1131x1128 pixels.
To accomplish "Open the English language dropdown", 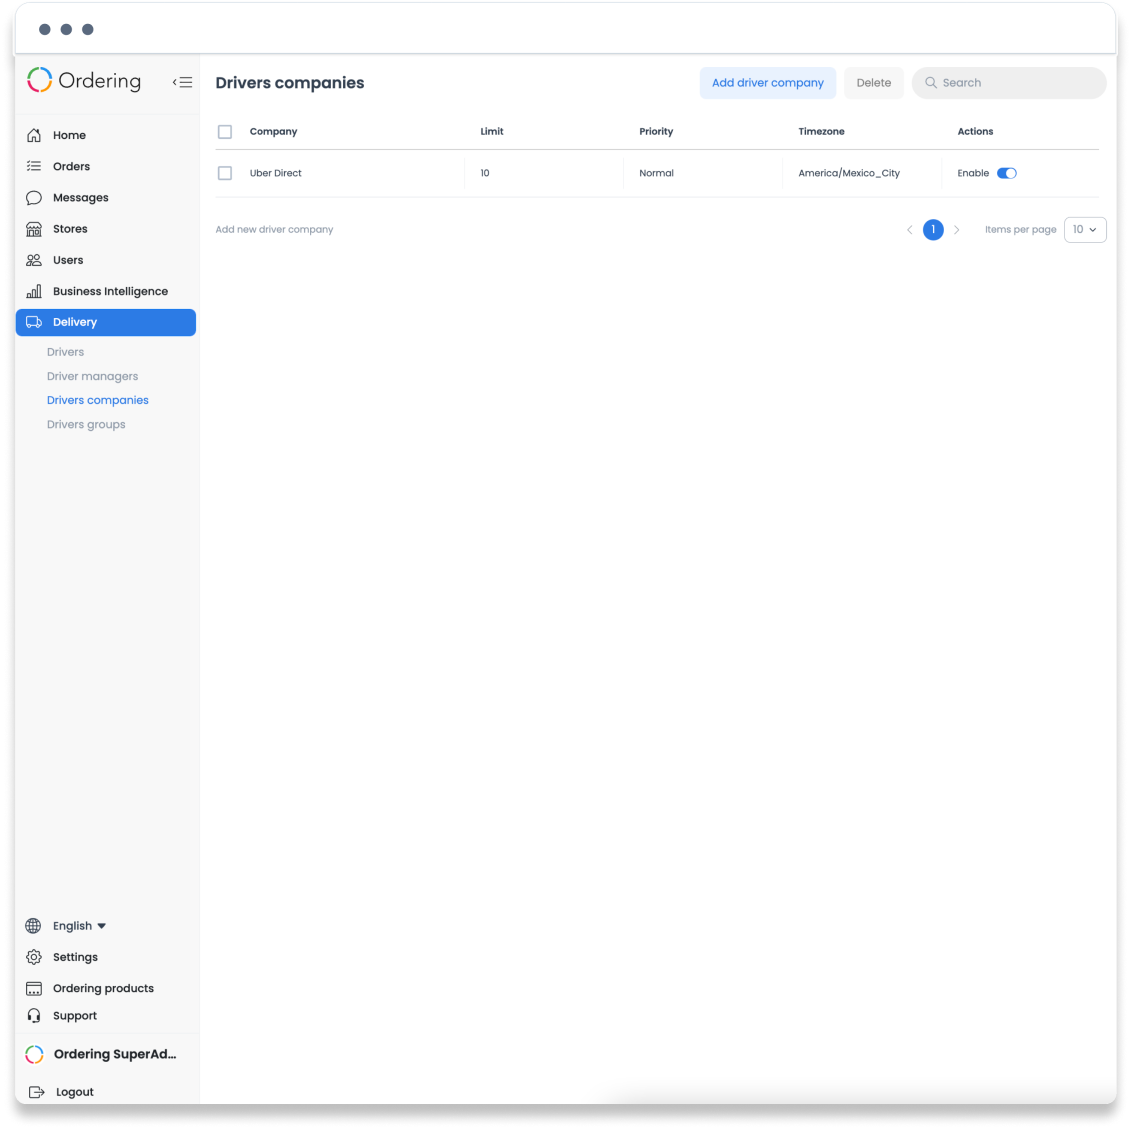I will (x=79, y=925).
